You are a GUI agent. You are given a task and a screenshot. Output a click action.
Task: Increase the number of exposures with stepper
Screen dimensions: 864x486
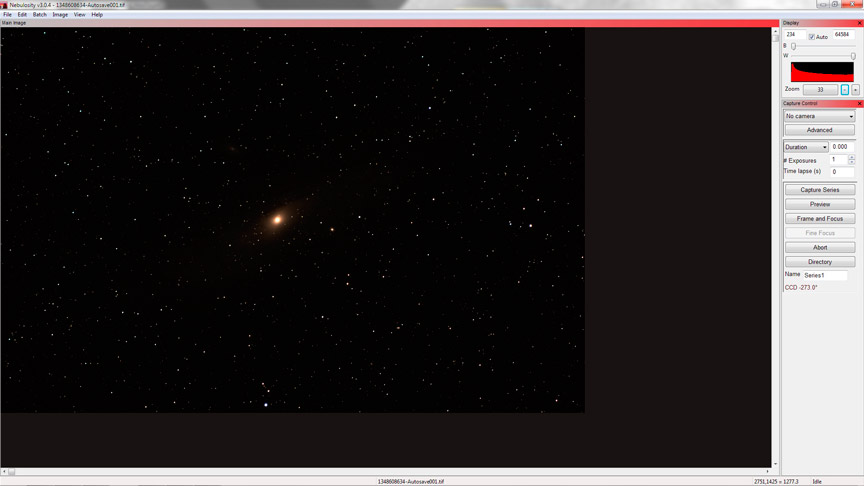[x=852, y=157]
